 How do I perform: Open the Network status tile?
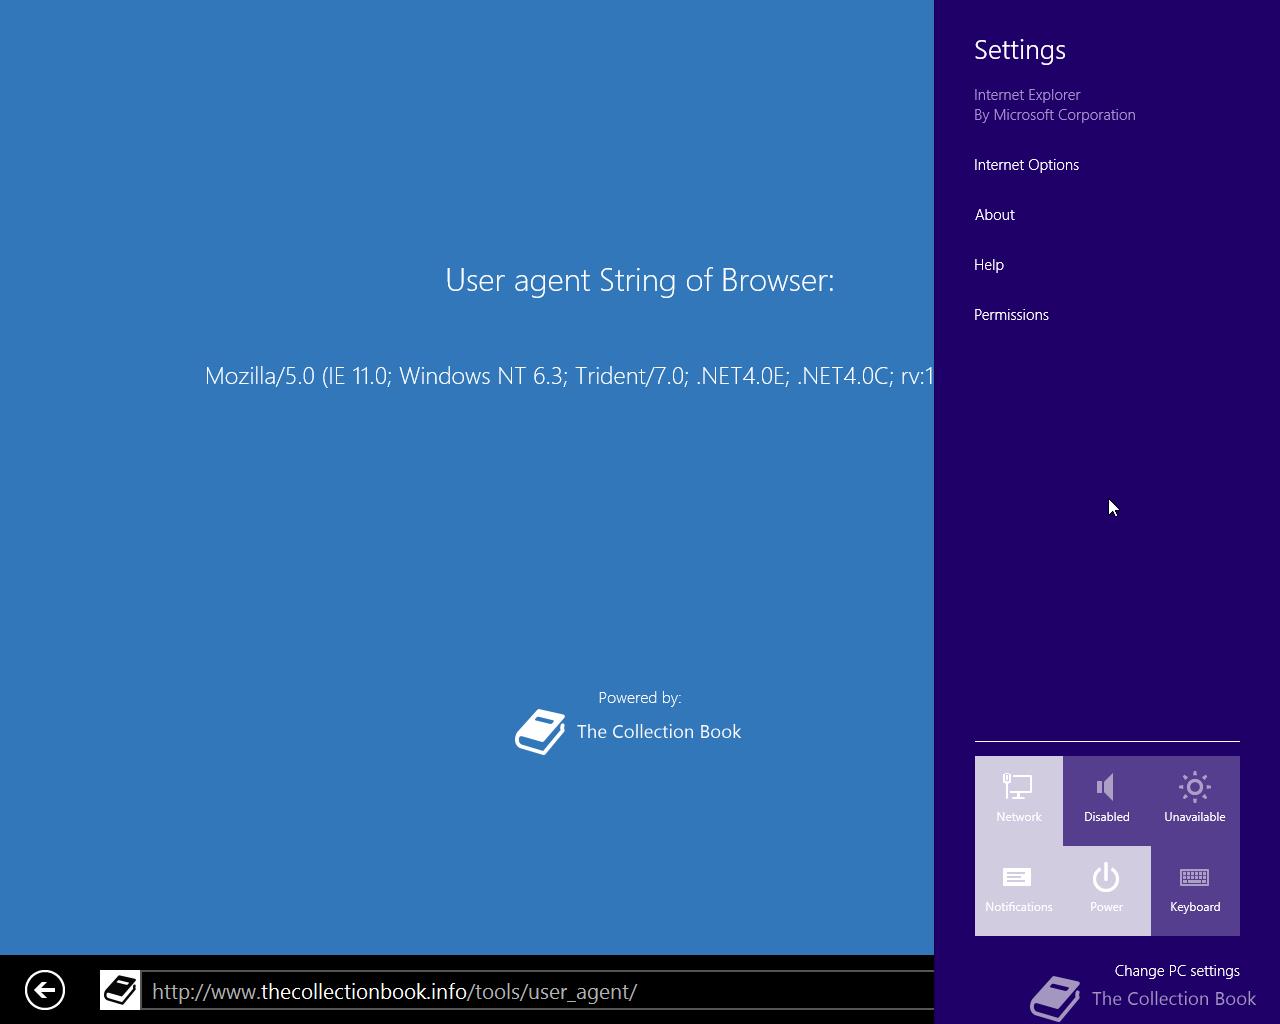point(1019,801)
